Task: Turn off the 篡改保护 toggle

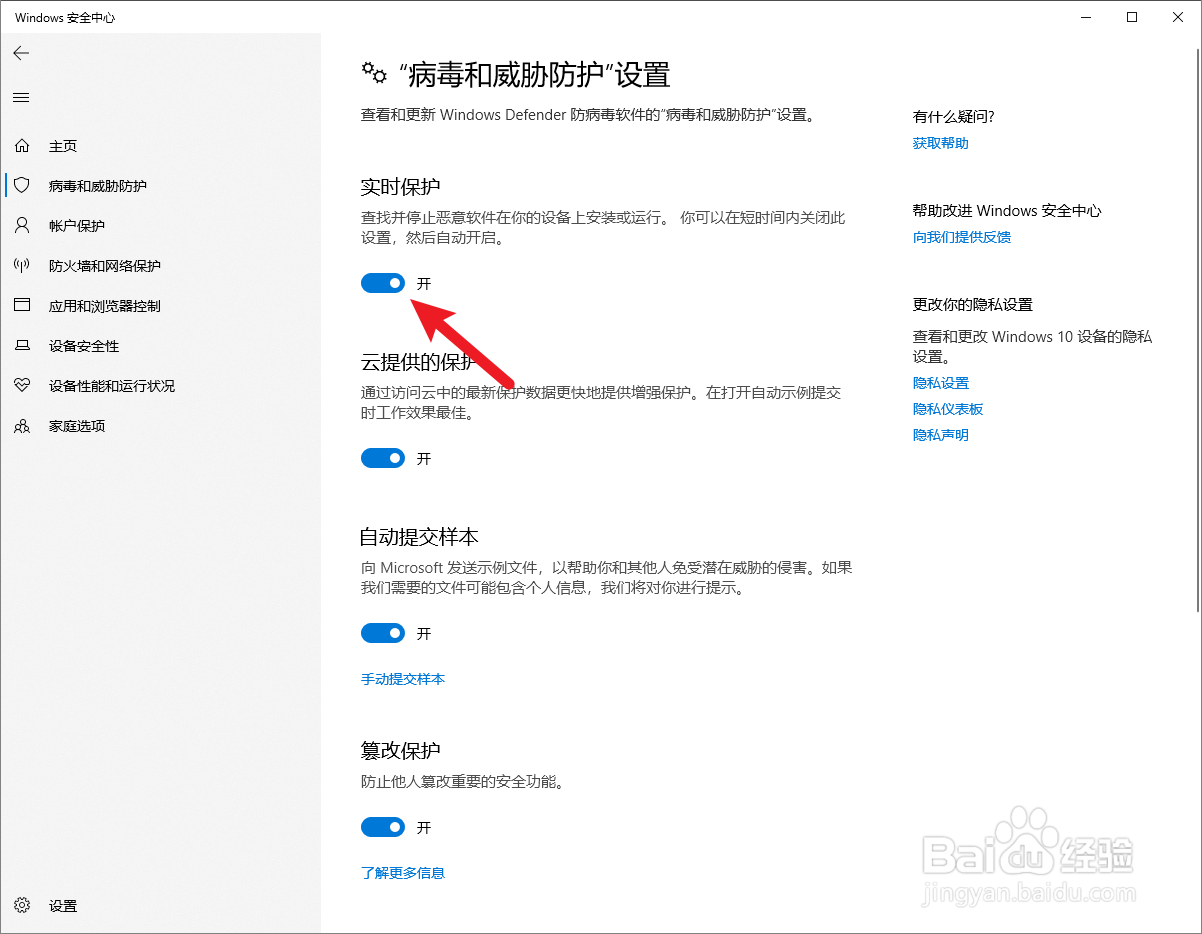Action: tap(383, 828)
